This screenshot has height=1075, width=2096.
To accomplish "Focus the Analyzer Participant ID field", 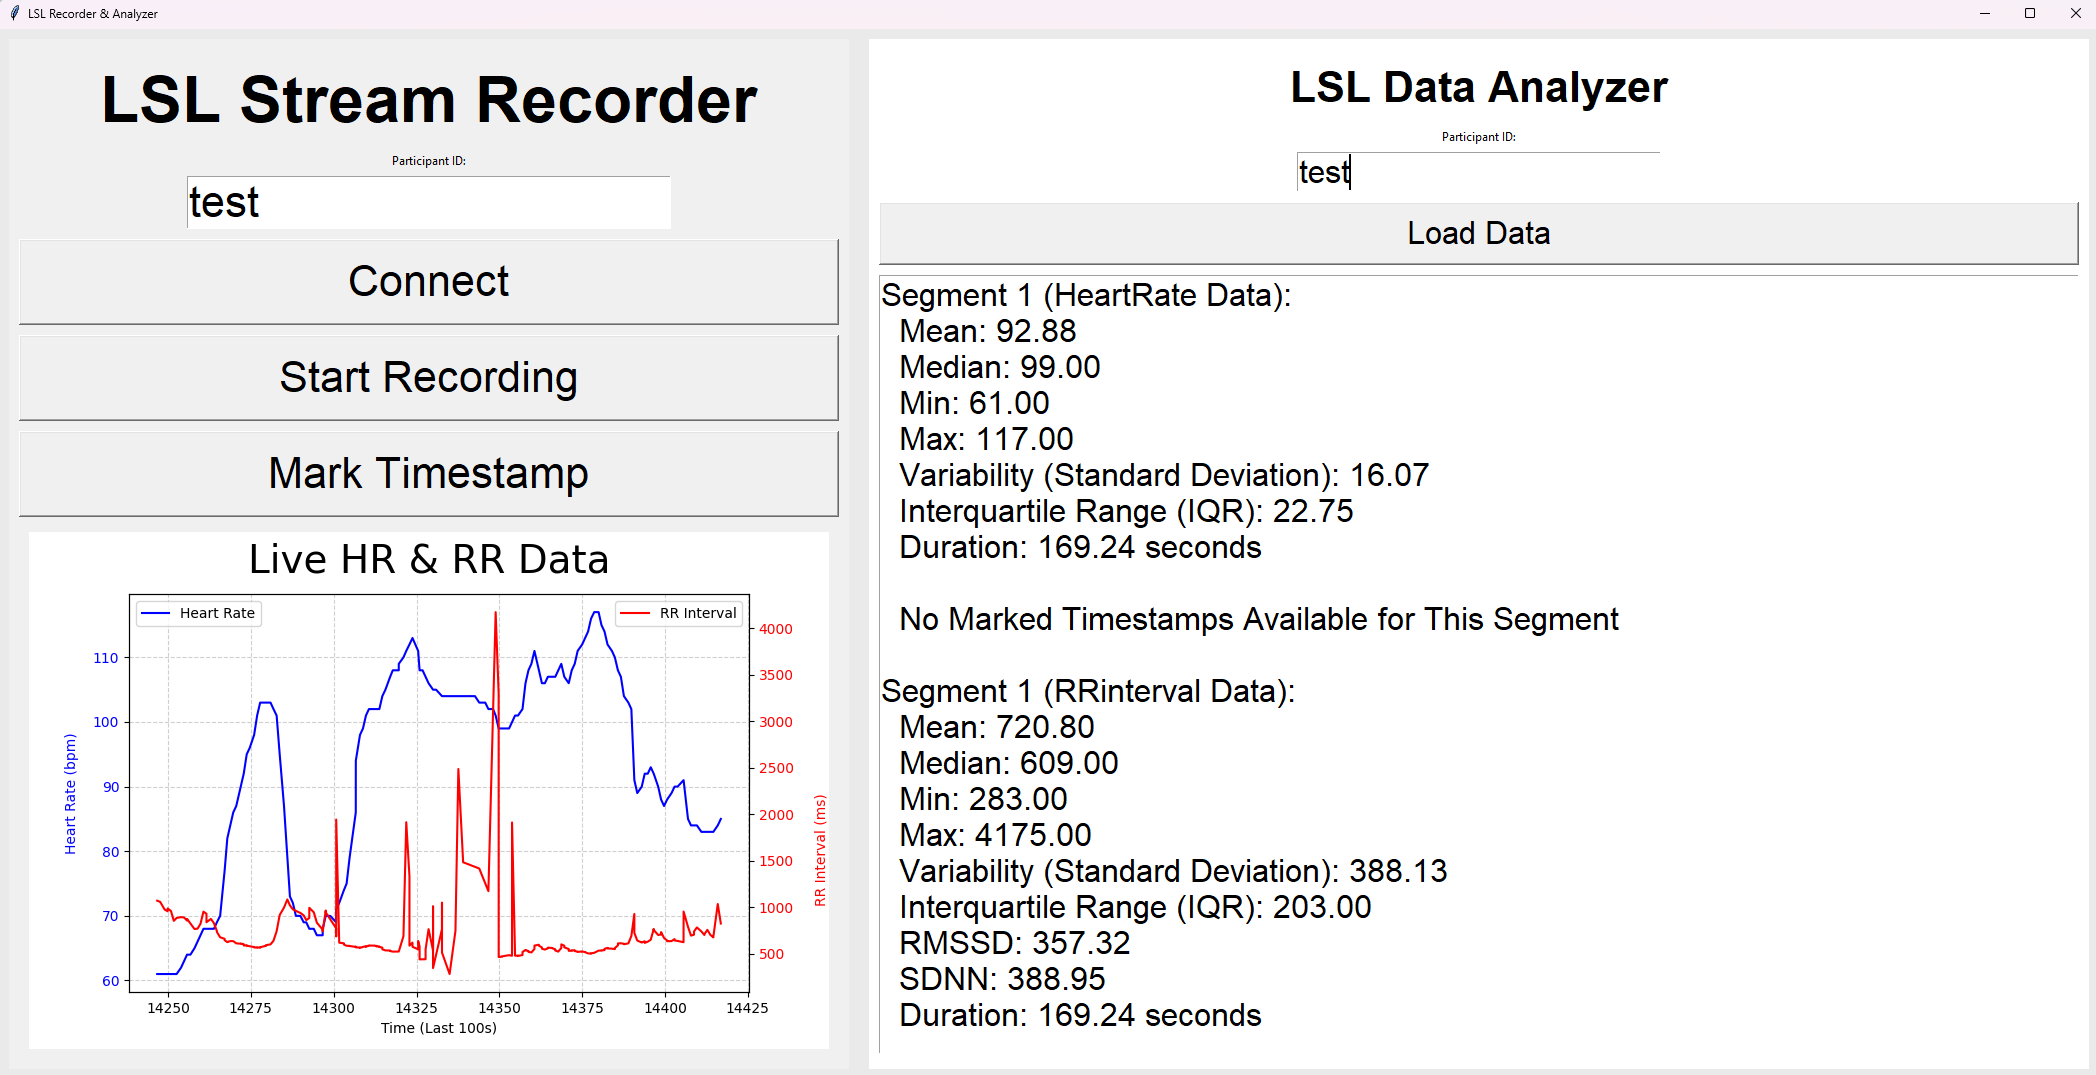I will click(x=1478, y=172).
